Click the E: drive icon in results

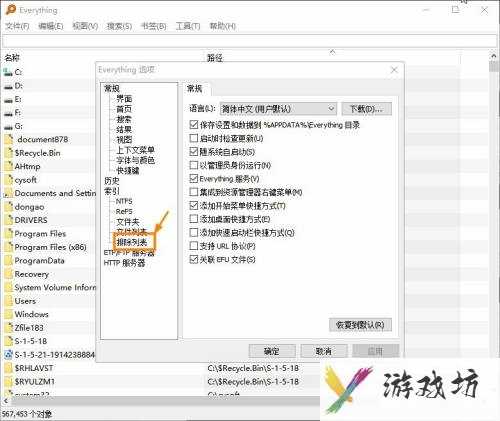point(8,99)
